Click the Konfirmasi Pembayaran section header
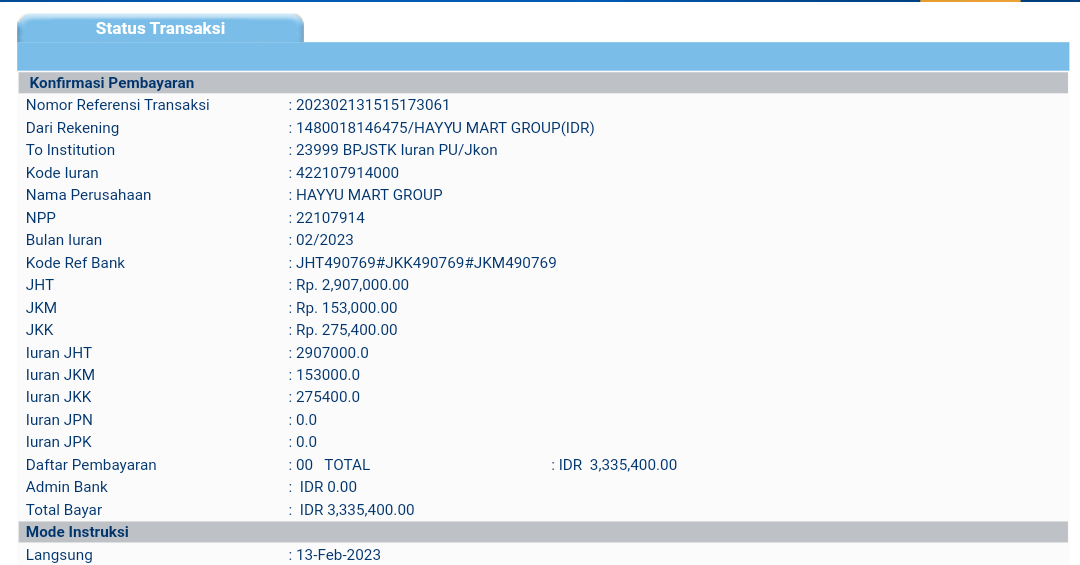The width and height of the screenshot is (1080, 565). (x=111, y=83)
